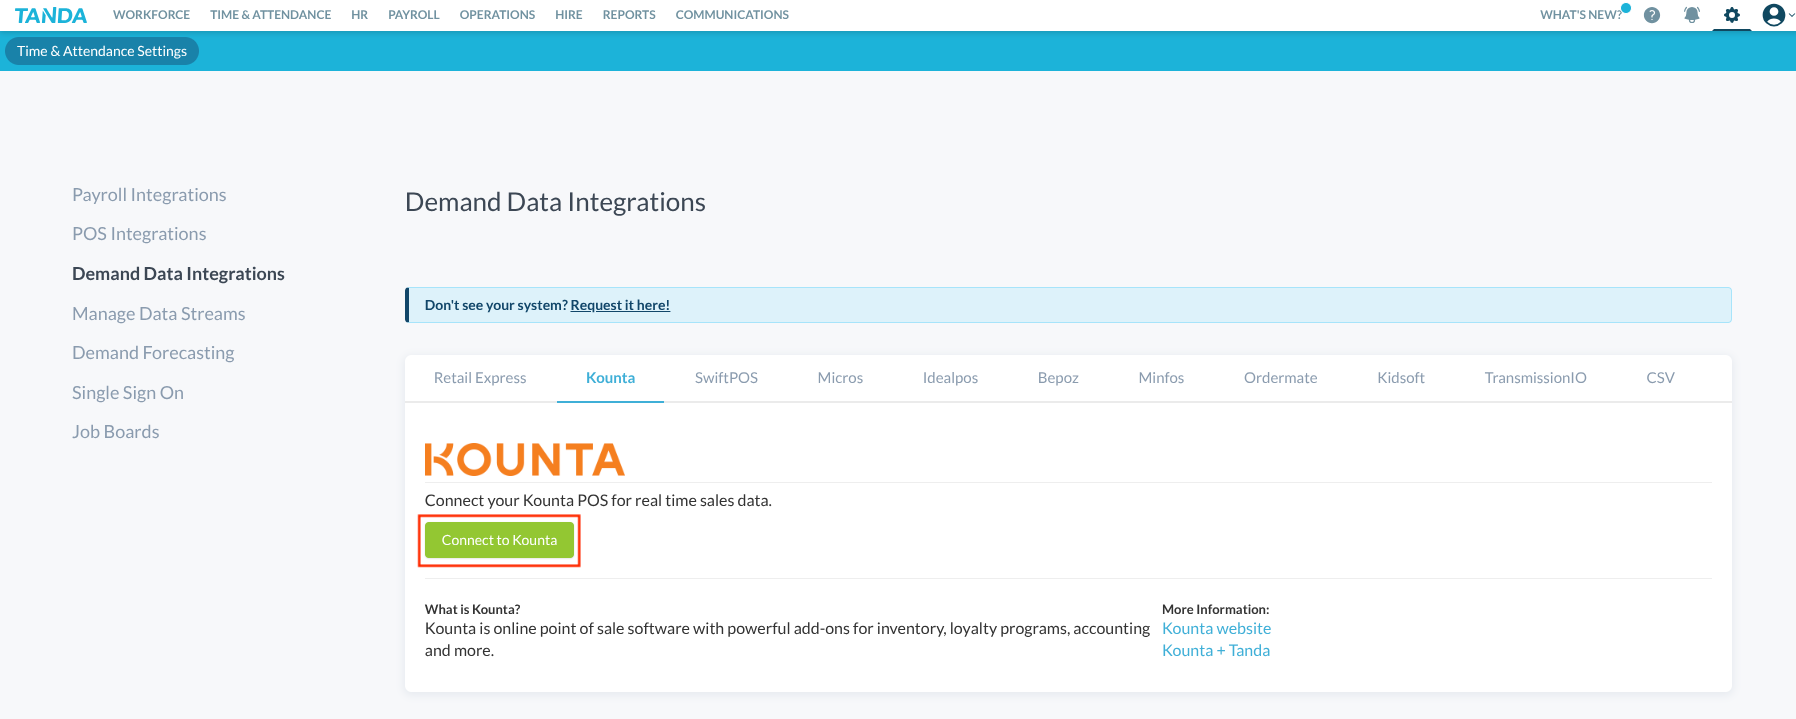The image size is (1796, 719).
Task: Switch to the Bepoz tab
Action: tap(1058, 378)
